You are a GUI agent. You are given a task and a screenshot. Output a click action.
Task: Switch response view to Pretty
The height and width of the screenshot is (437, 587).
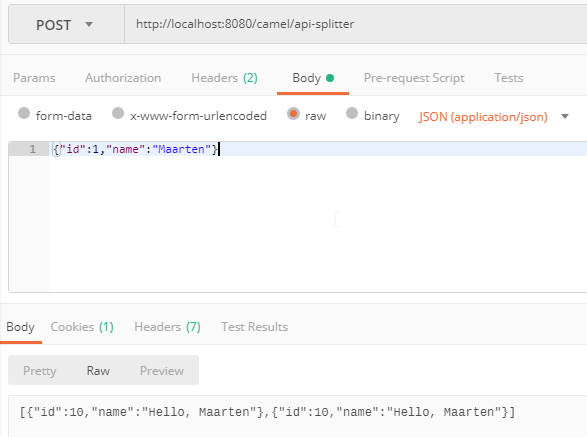pyautogui.click(x=40, y=371)
